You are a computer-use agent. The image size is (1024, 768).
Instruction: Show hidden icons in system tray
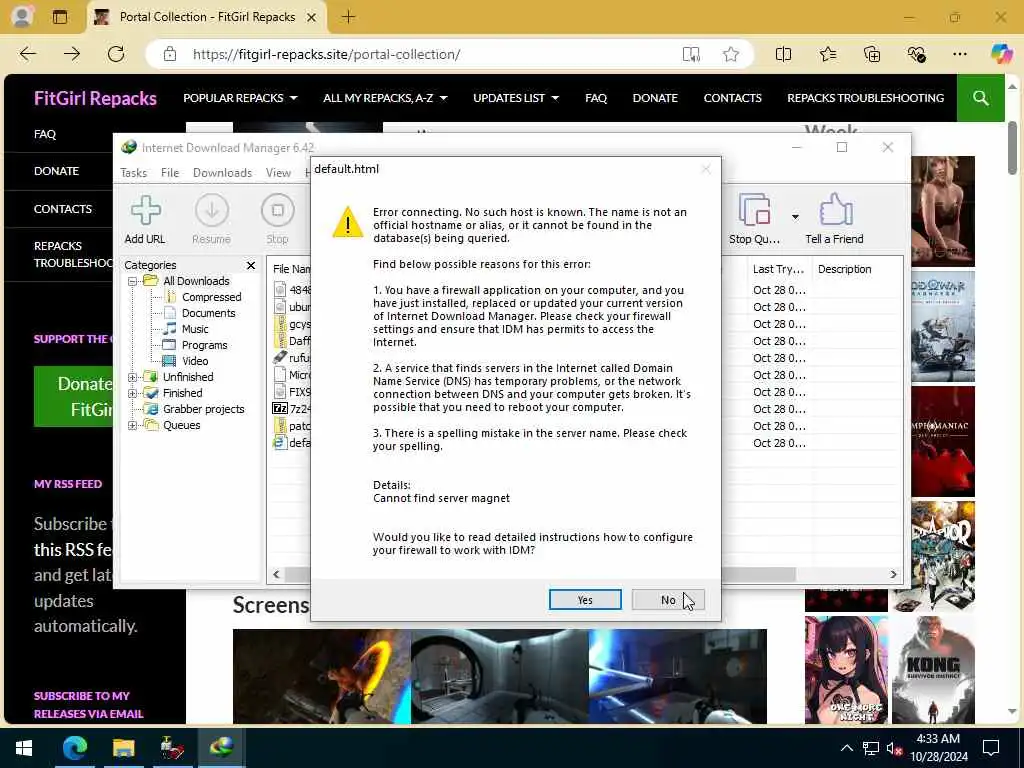(846, 748)
